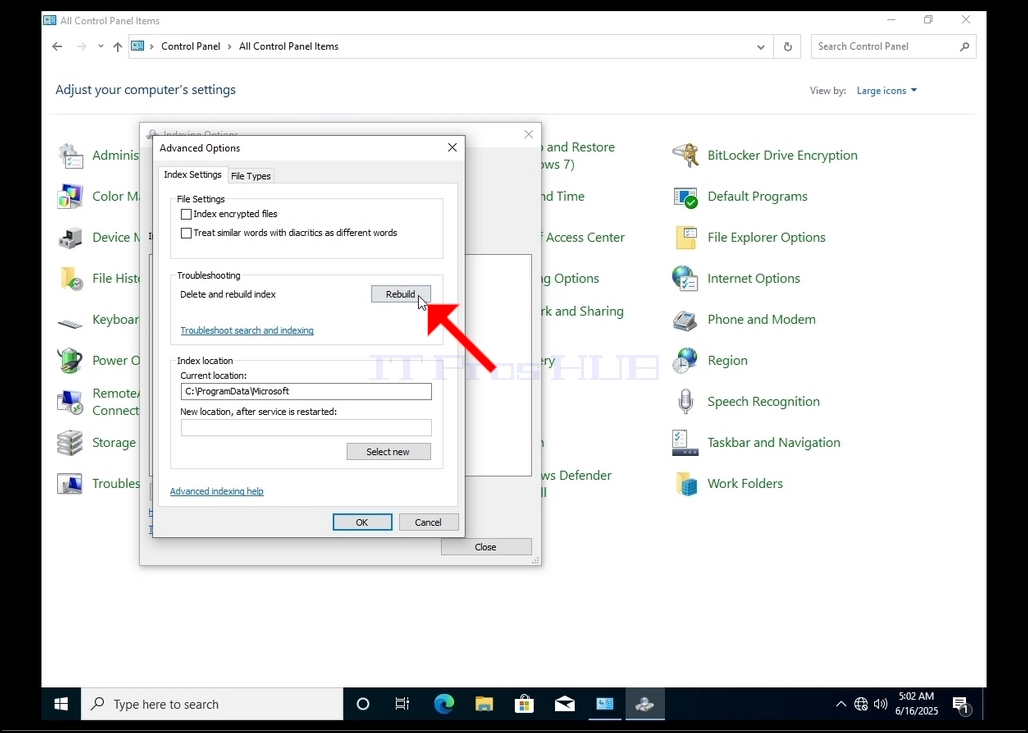Image resolution: width=1028 pixels, height=733 pixels.
Task: Open the Speech Recognition microphone icon
Action: [x=685, y=401]
